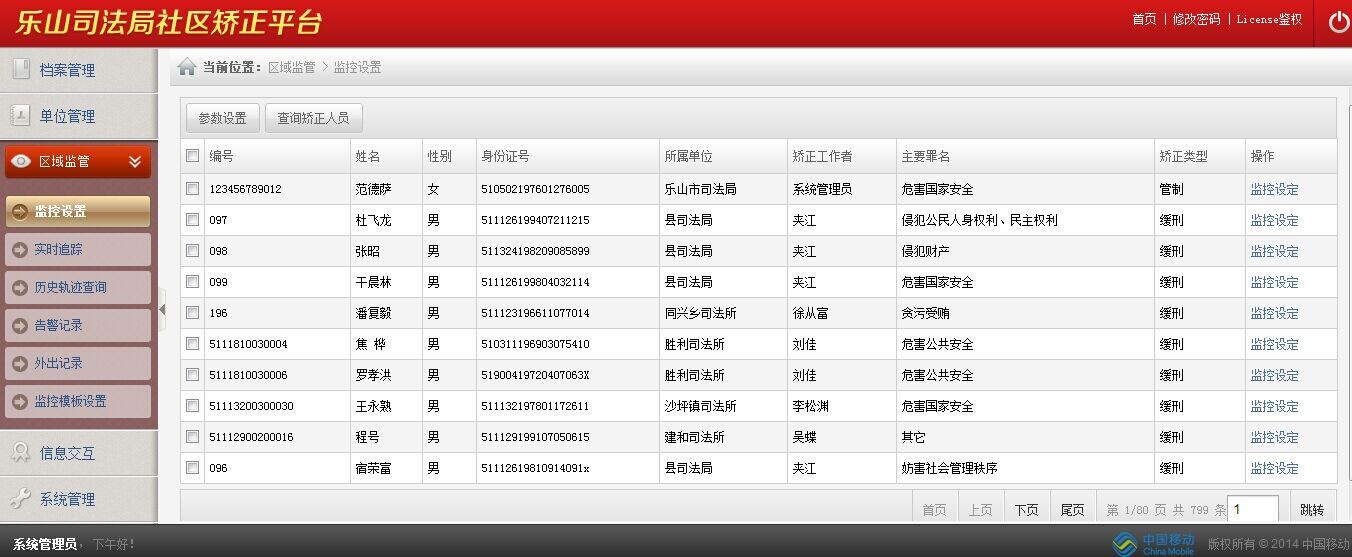Screen dimensions: 1352x557
Task: Click the arrow icon beside 外出记录
Action: pyautogui.click(x=19, y=363)
